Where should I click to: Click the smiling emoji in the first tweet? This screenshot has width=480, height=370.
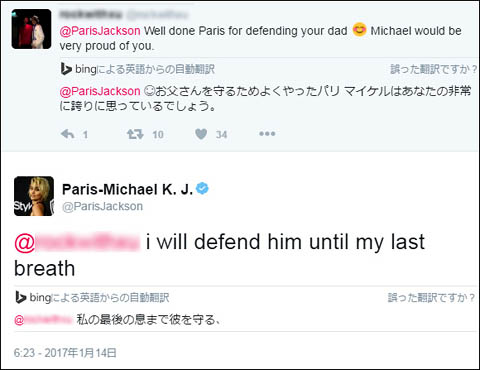pos(359,30)
